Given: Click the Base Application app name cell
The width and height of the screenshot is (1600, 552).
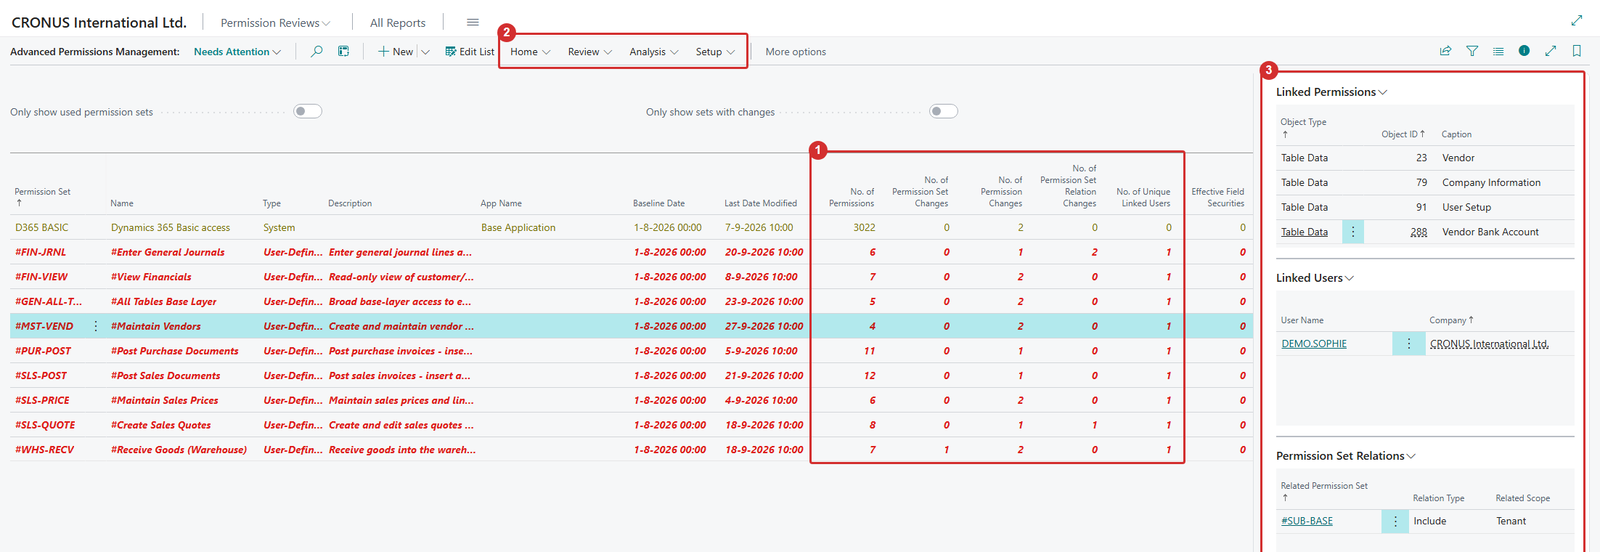Looking at the screenshot, I should pos(518,228).
